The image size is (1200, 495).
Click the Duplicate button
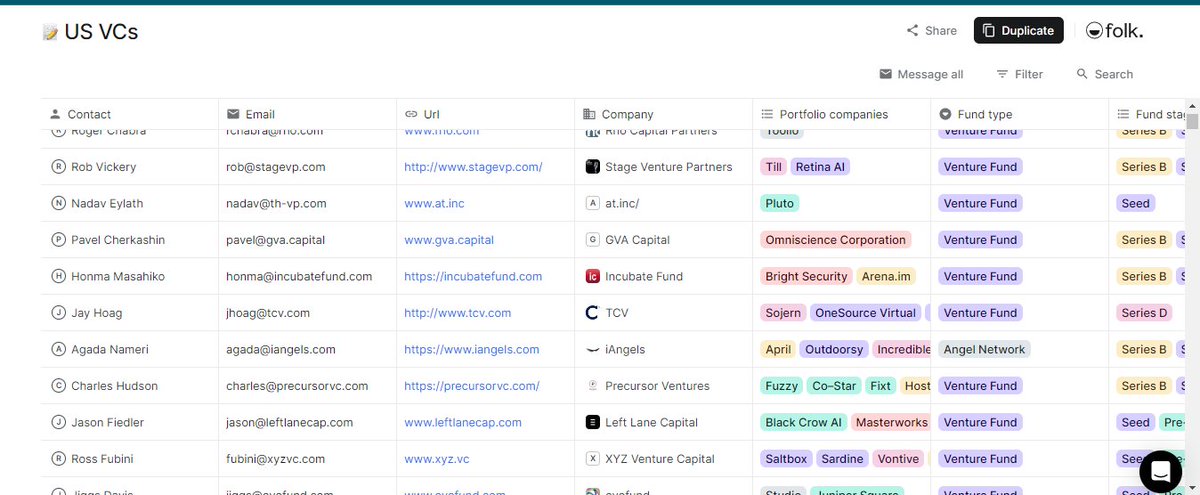pyautogui.click(x=1018, y=31)
